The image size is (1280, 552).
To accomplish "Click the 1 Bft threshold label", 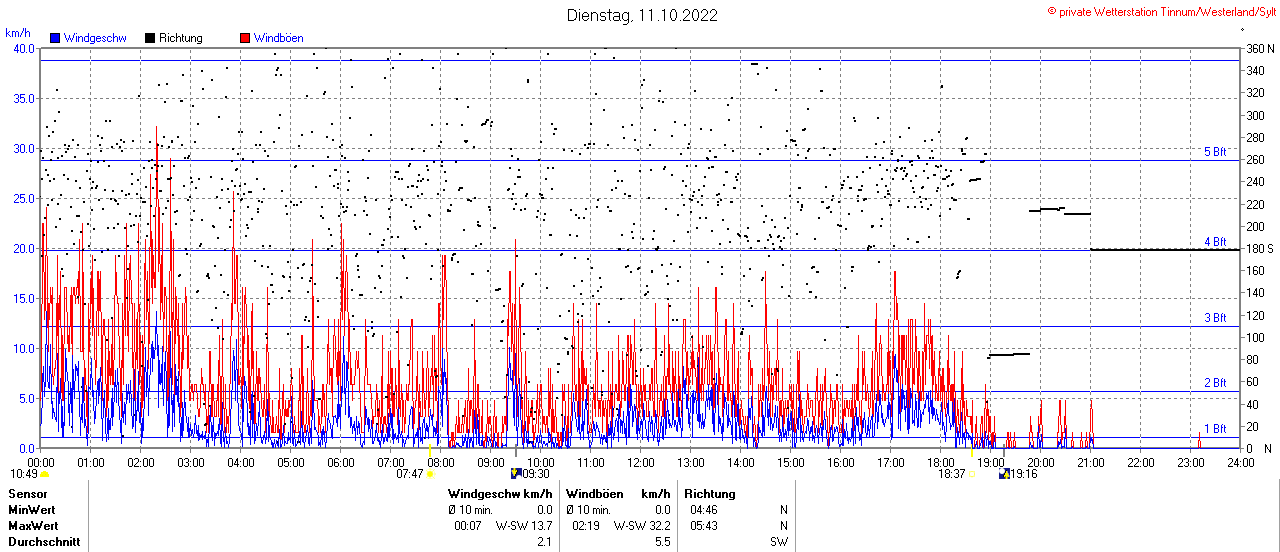I will coord(1215,429).
